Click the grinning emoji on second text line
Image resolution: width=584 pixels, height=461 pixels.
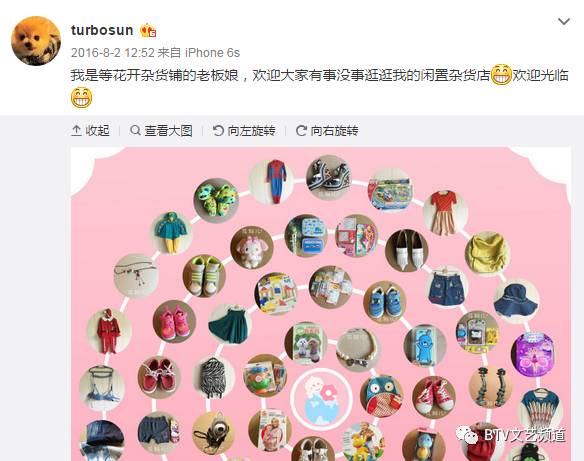[x=81, y=98]
